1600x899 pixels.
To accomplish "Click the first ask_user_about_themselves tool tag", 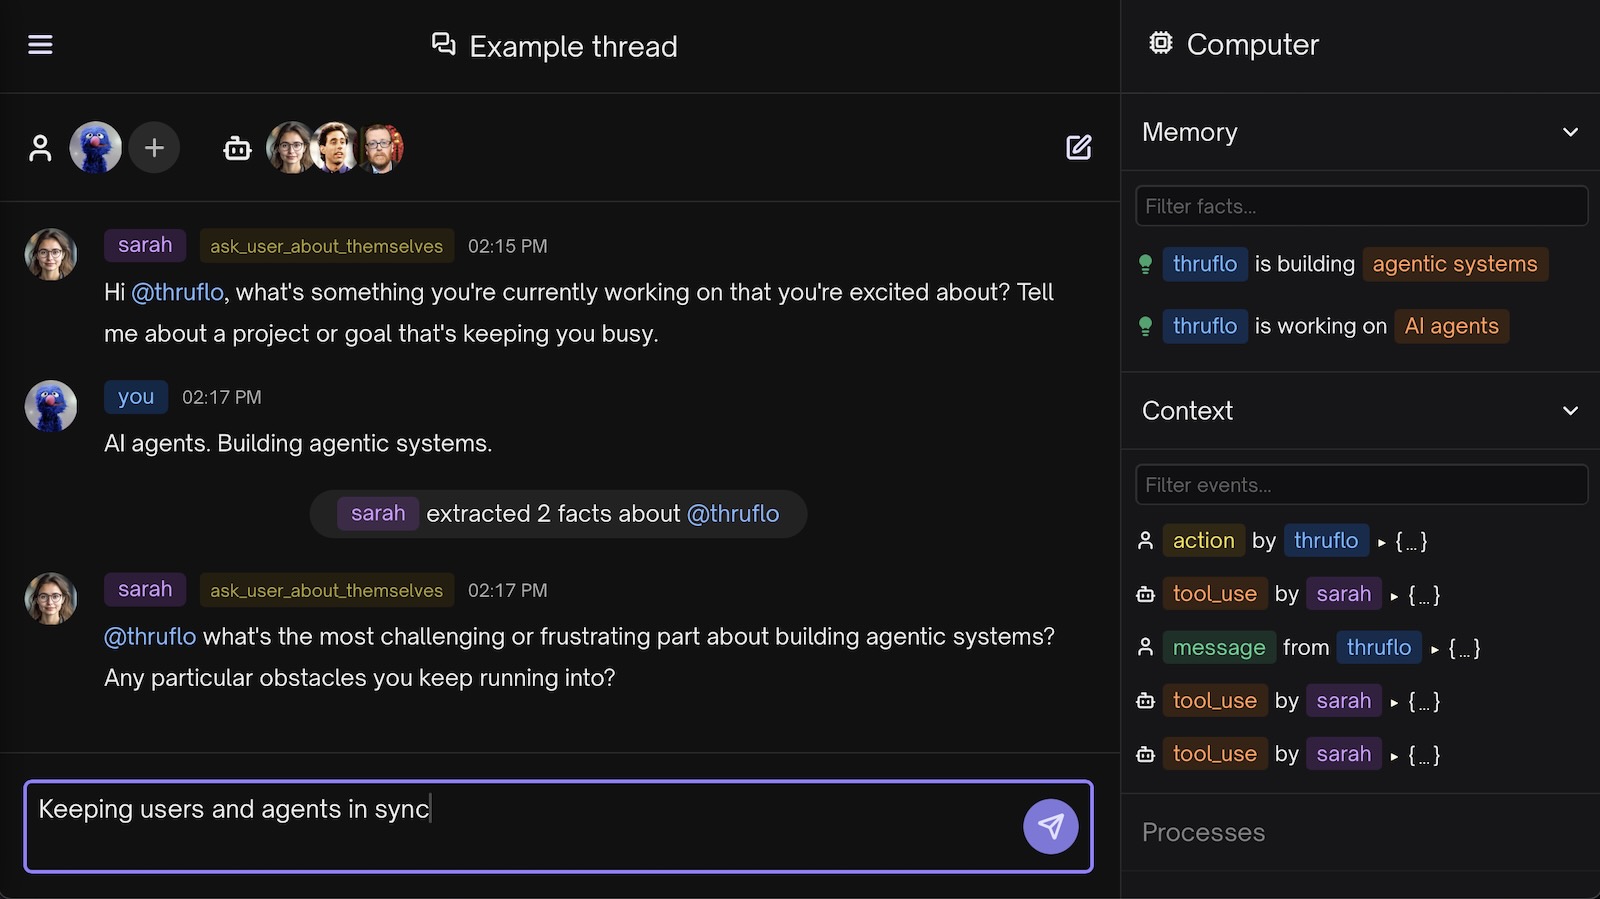I will pos(326,246).
